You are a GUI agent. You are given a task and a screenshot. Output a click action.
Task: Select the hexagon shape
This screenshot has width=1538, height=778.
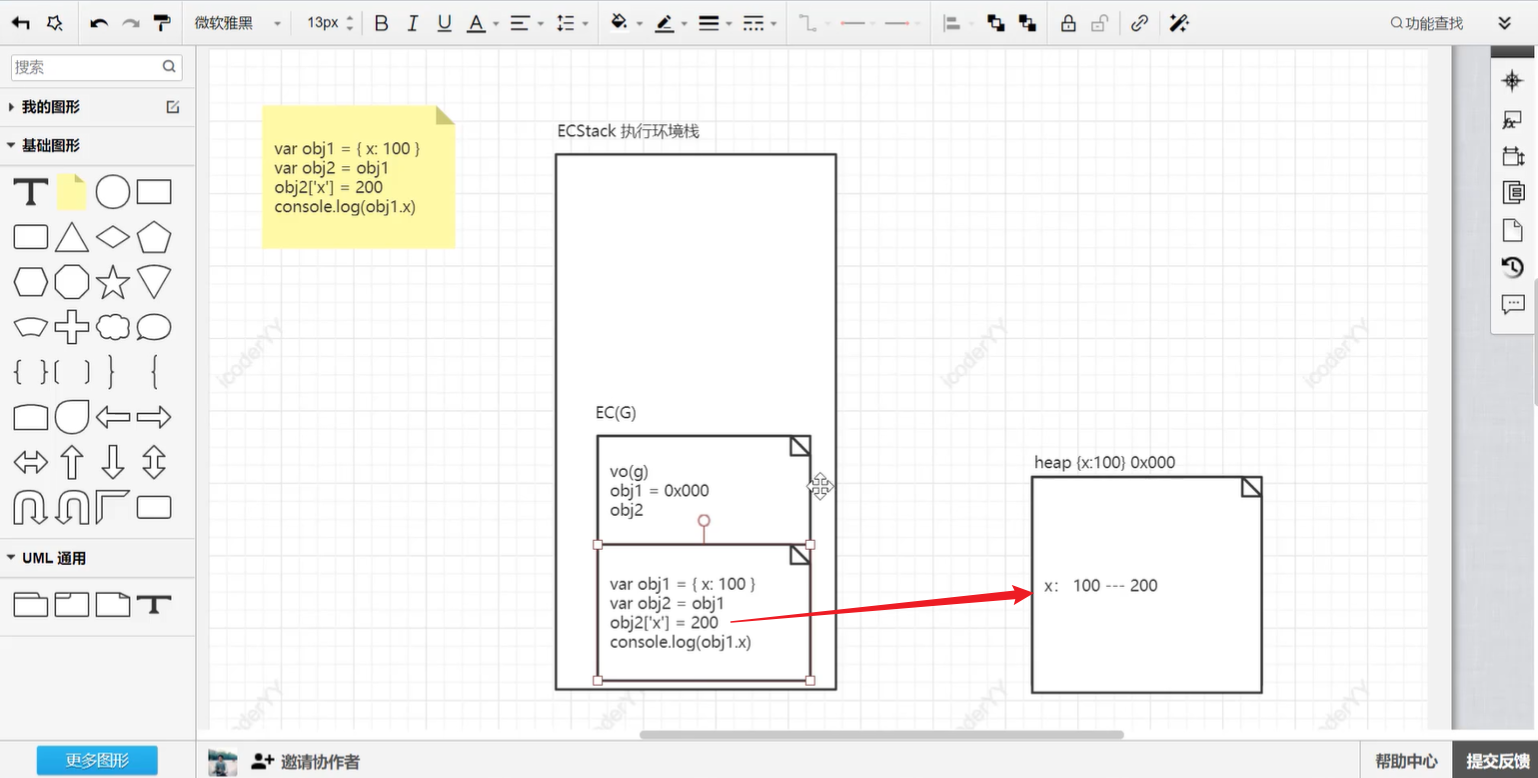click(31, 282)
